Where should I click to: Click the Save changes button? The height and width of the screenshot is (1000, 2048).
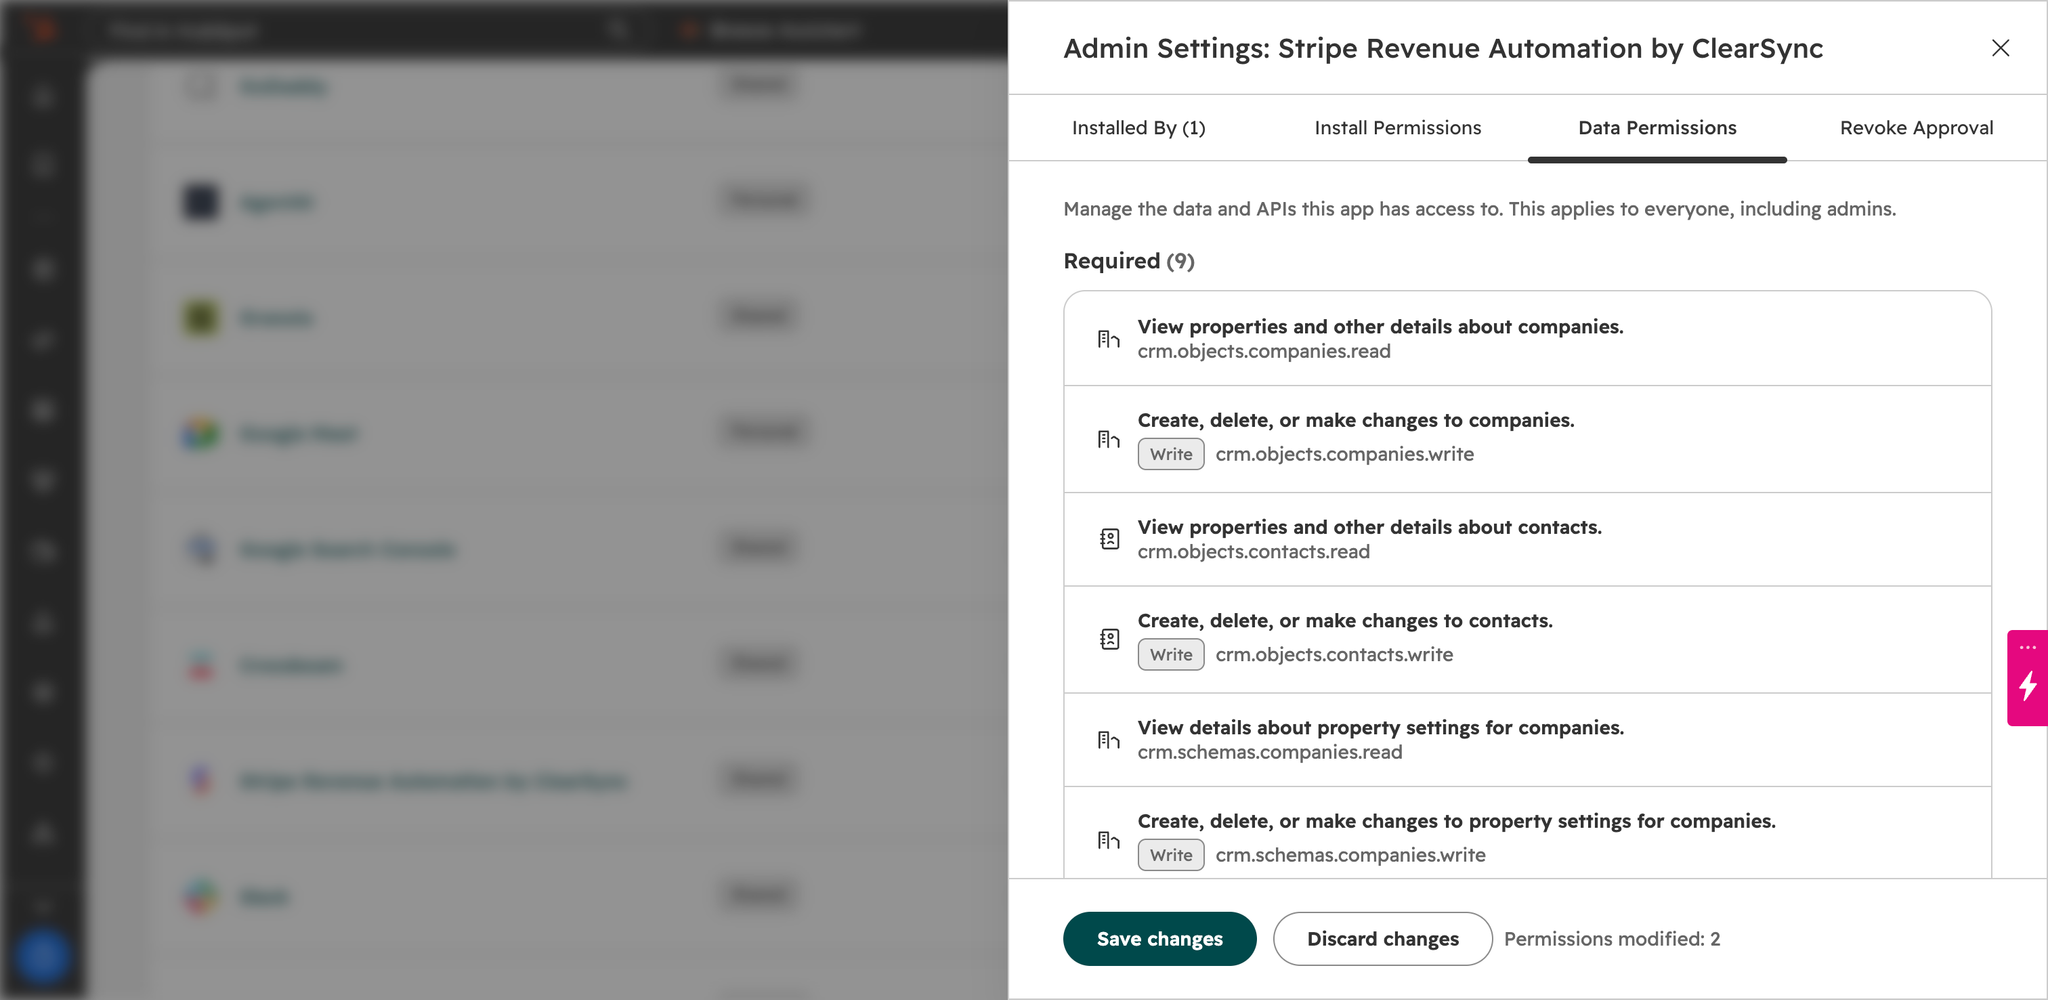coord(1159,939)
